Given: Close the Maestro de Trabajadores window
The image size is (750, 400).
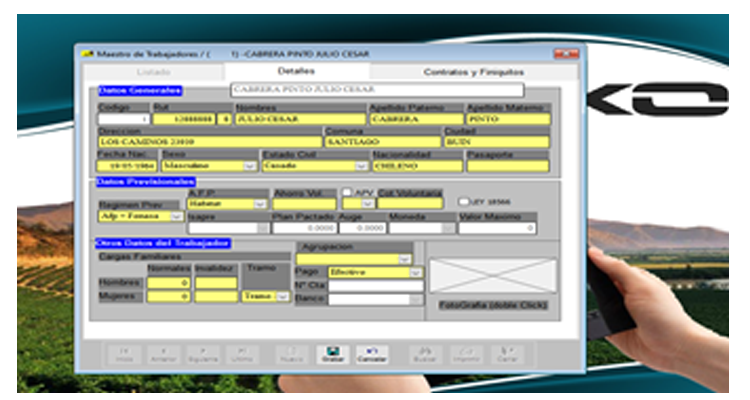Looking at the screenshot, I should 566,54.
